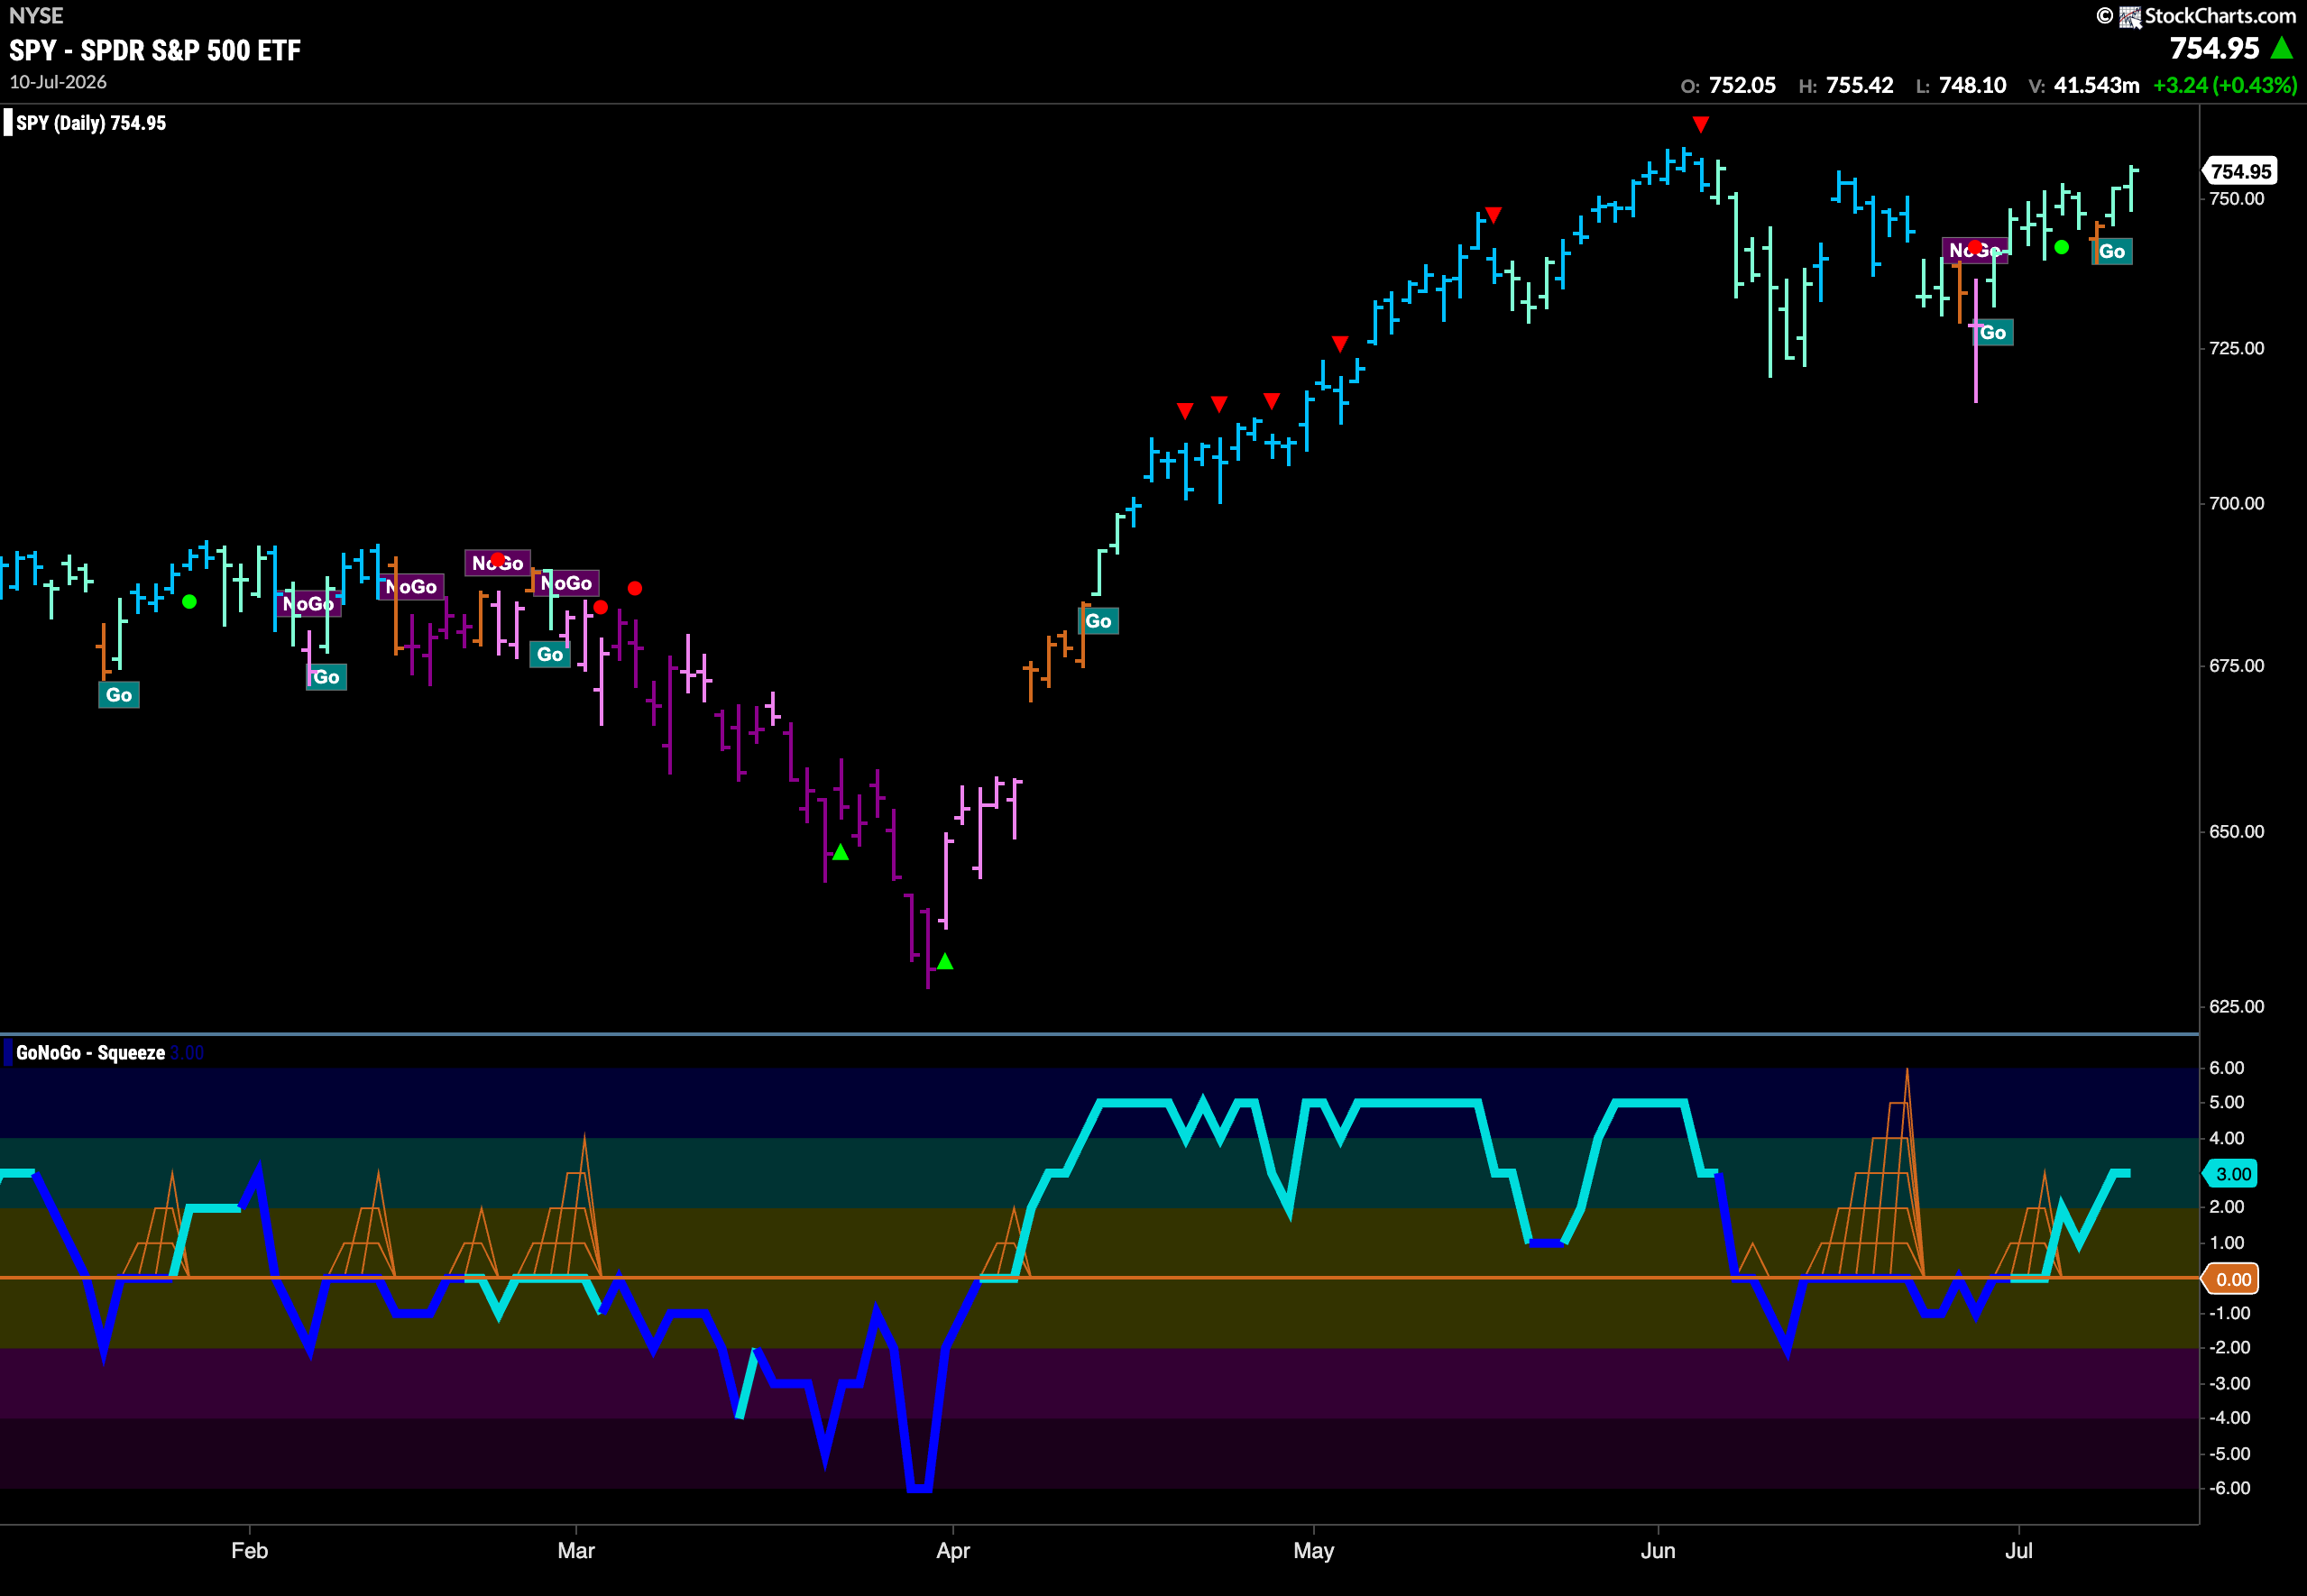Select the Go flag under late-June pink bar

(1992, 333)
